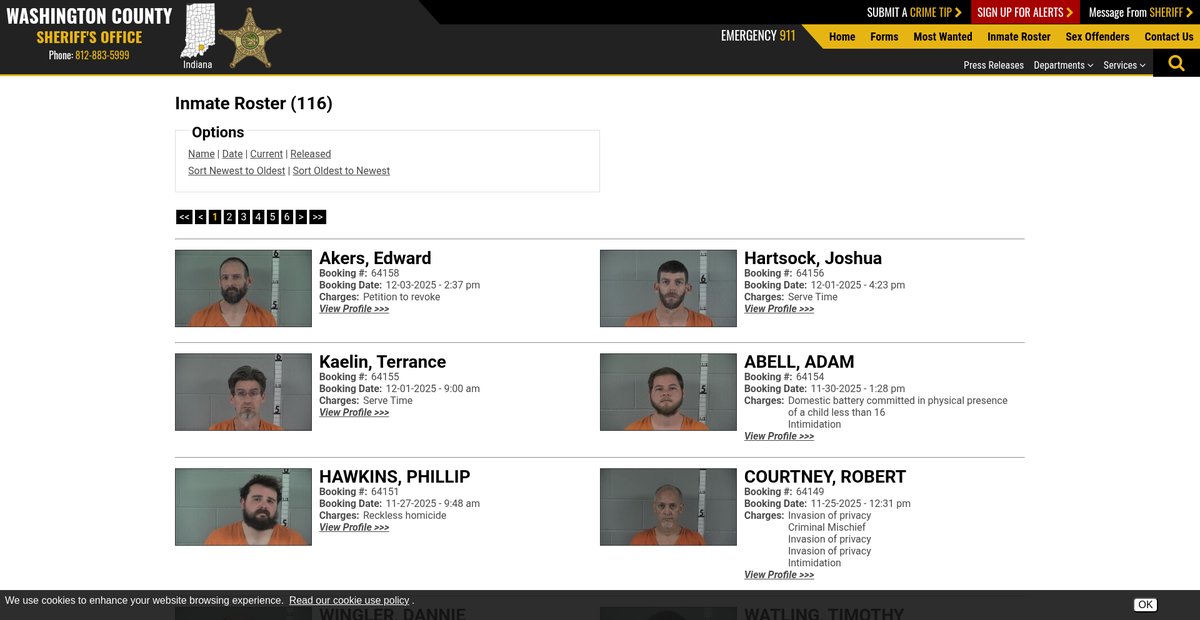Go to first page with << button

point(184,217)
